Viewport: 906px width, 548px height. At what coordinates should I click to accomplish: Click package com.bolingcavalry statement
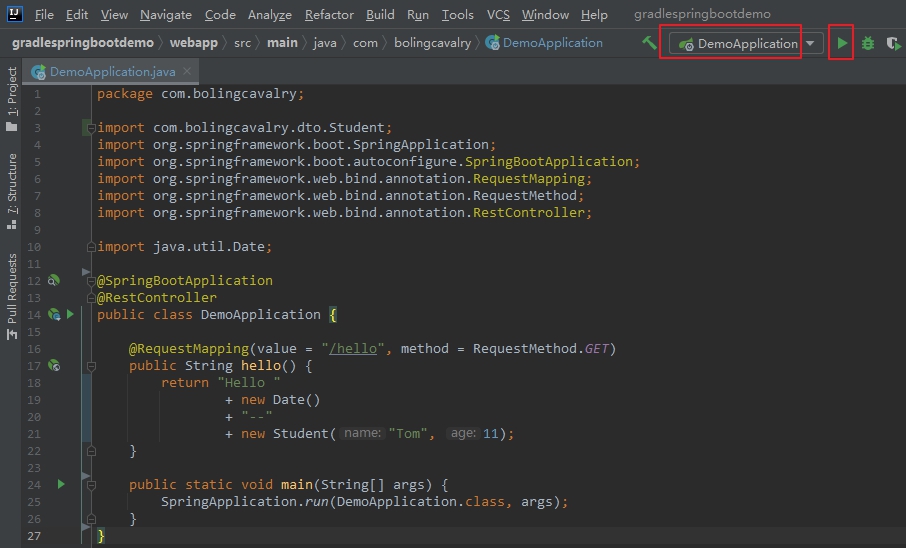click(200, 94)
